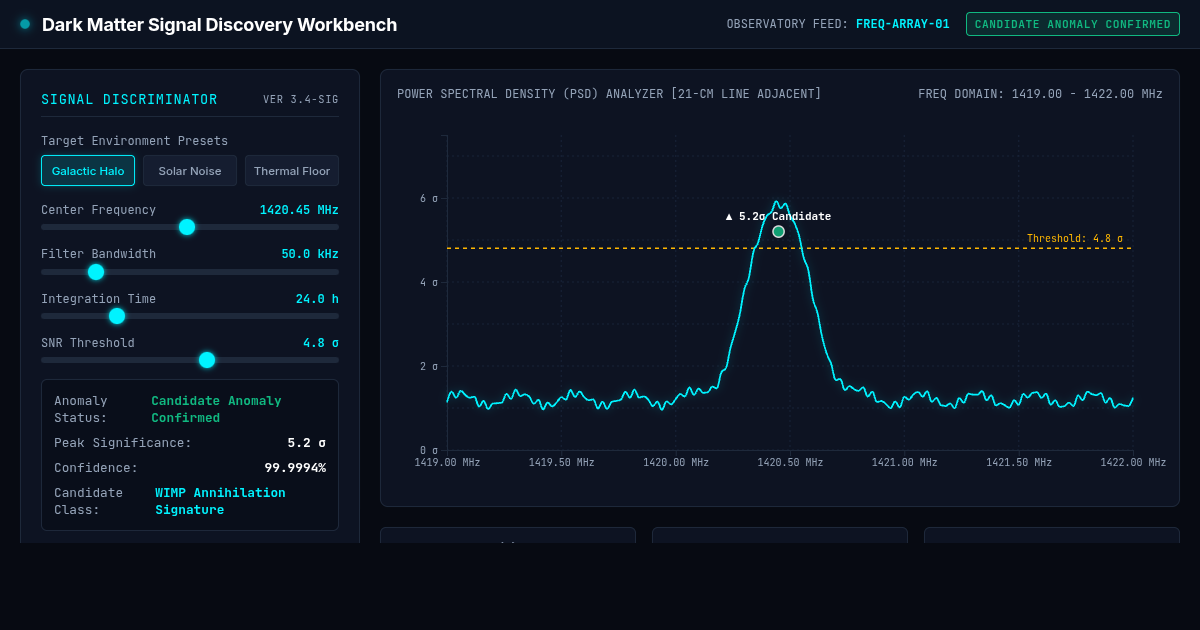Viewport: 1200px width, 630px height.
Task: Click the SNR Threshold slider handle
Action: 207,360
